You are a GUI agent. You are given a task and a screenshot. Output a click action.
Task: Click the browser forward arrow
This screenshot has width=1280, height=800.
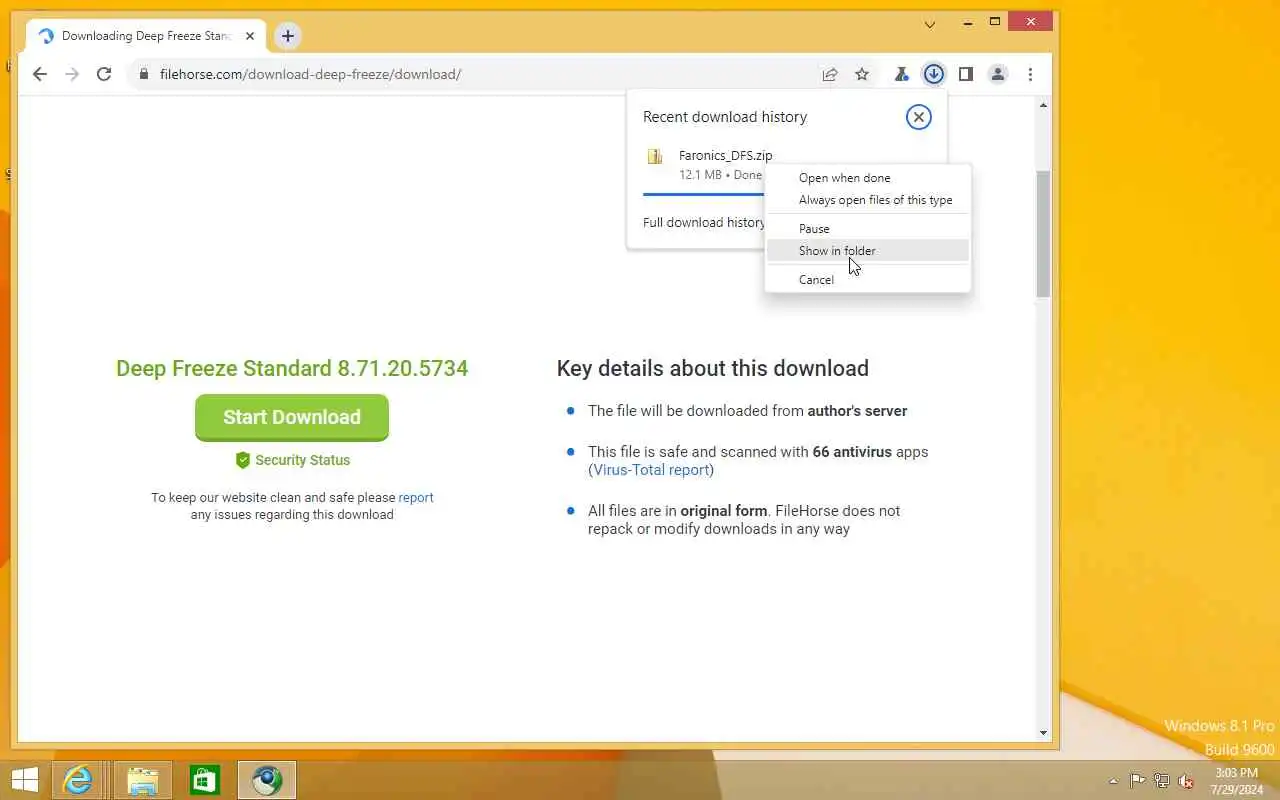[x=72, y=74]
